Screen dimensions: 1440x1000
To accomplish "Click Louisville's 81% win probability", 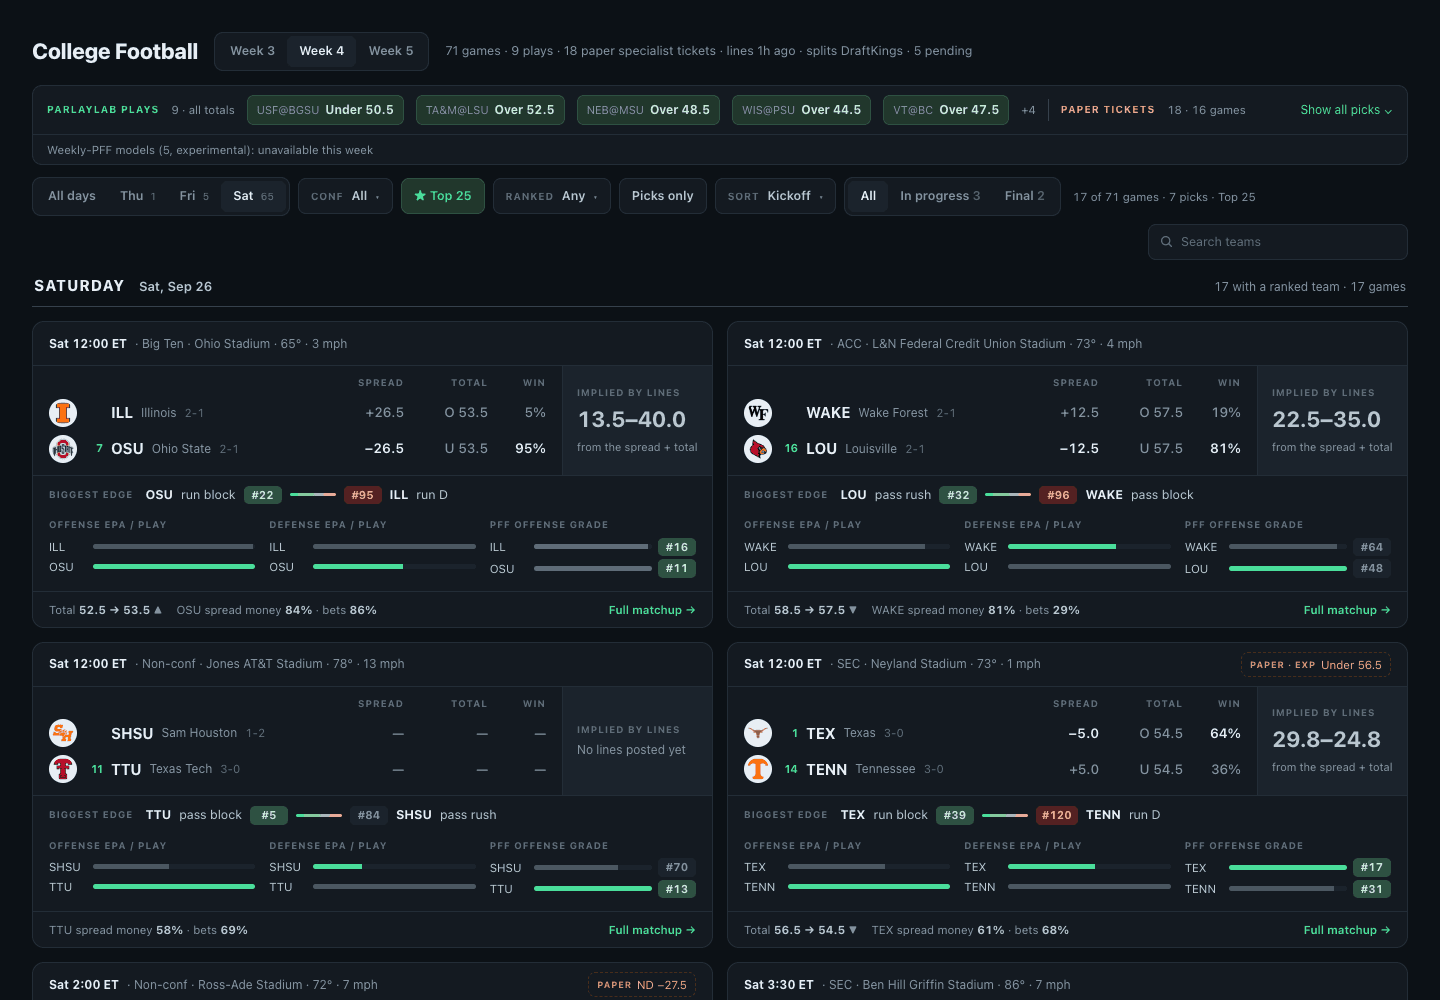I will pos(1225,449).
